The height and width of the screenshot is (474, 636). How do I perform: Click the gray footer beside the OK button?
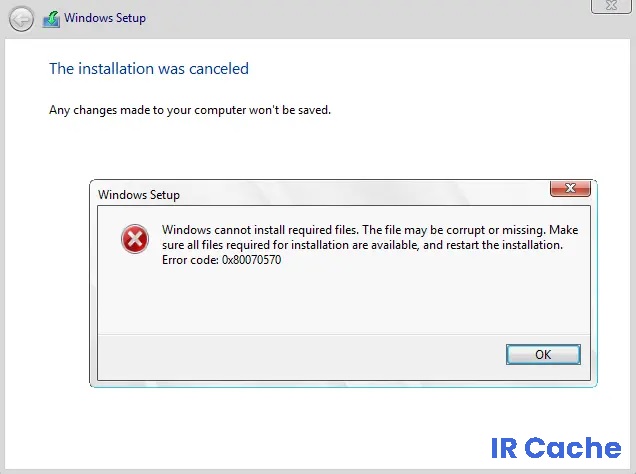(300, 357)
